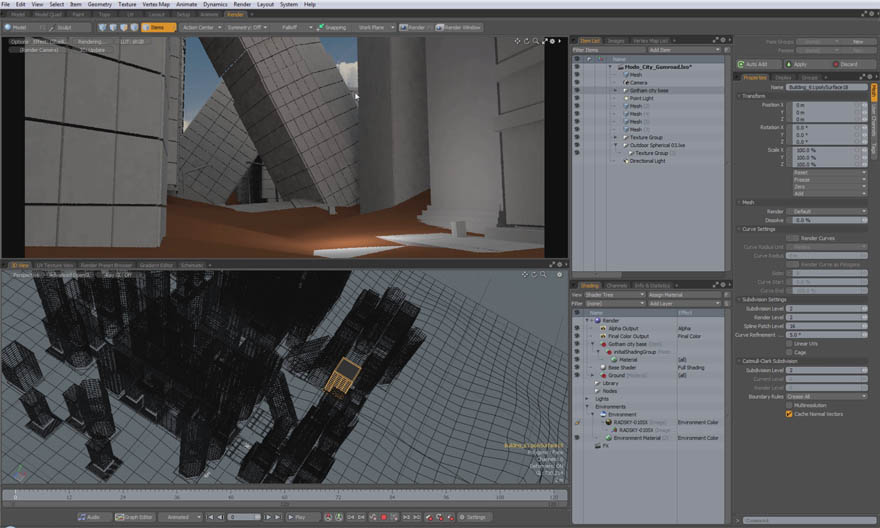
Task: Select Polygons selection mode cube icon
Action: pos(123,27)
